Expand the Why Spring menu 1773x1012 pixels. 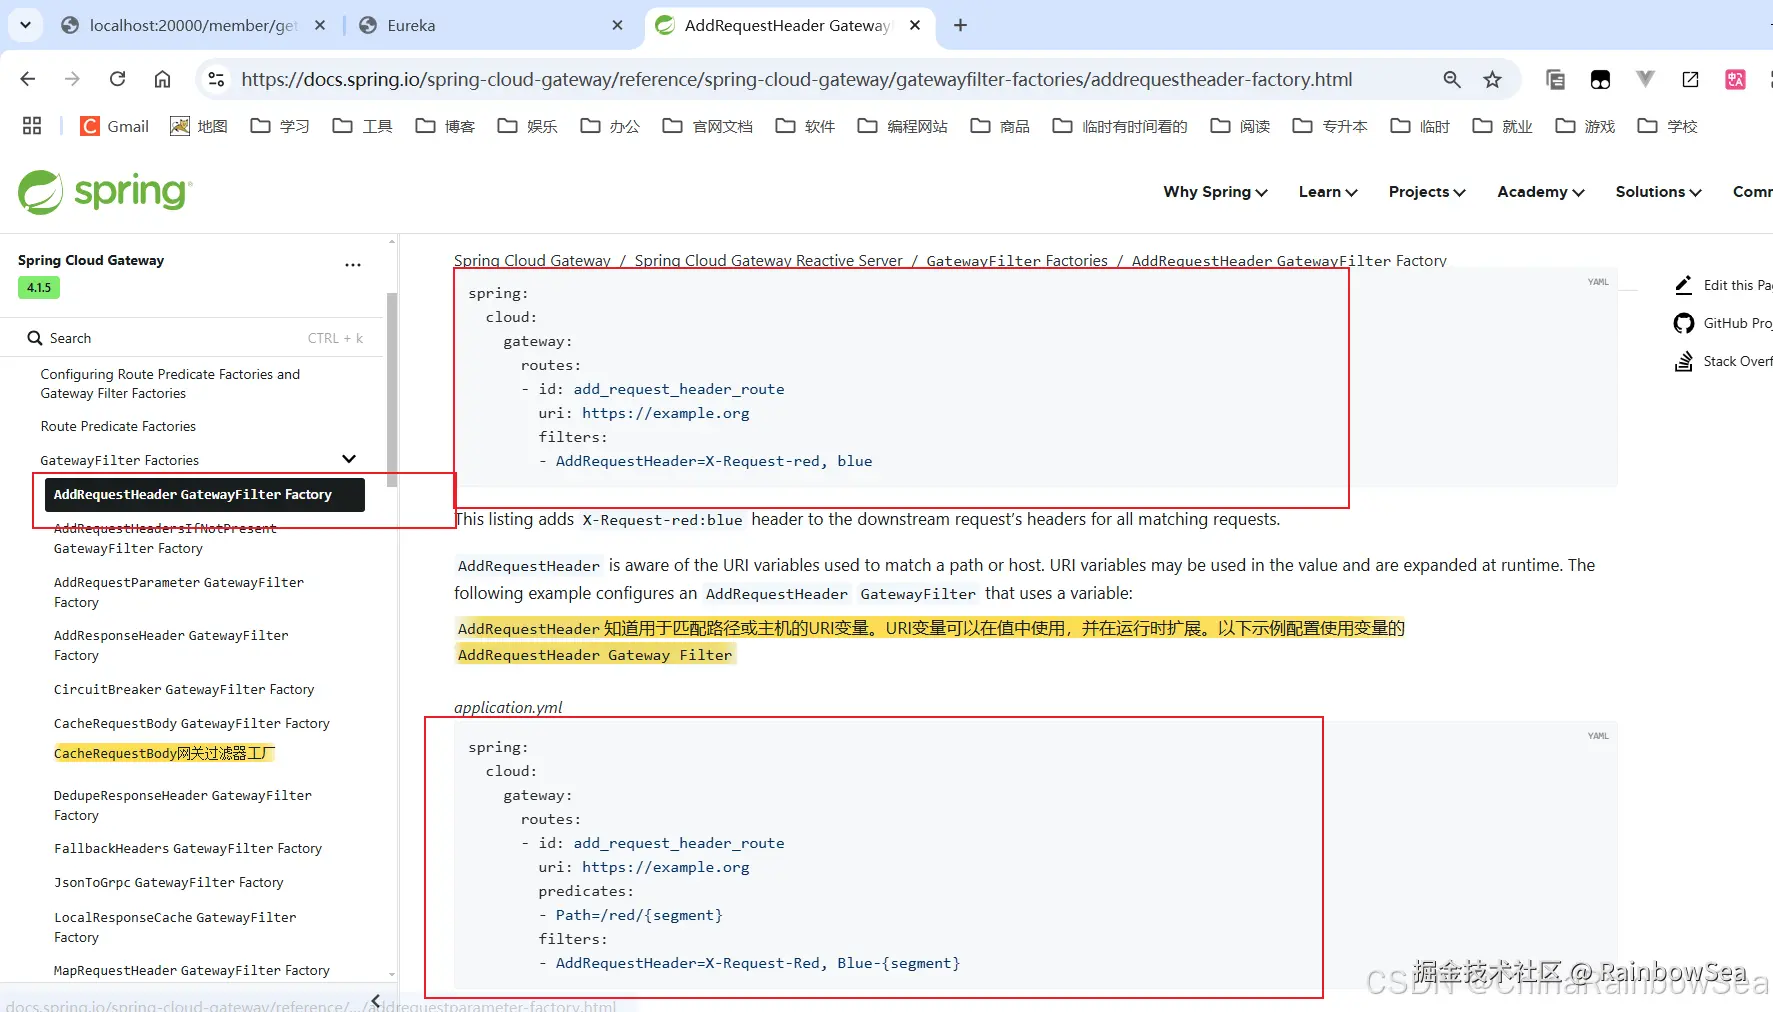[1215, 192]
